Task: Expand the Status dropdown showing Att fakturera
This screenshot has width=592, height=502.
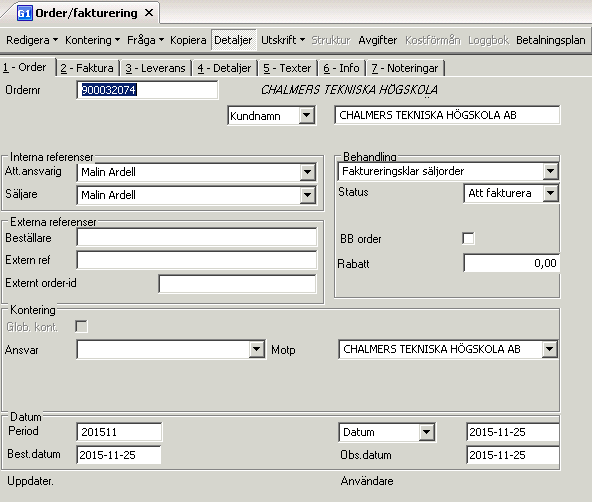Action: pos(550,193)
